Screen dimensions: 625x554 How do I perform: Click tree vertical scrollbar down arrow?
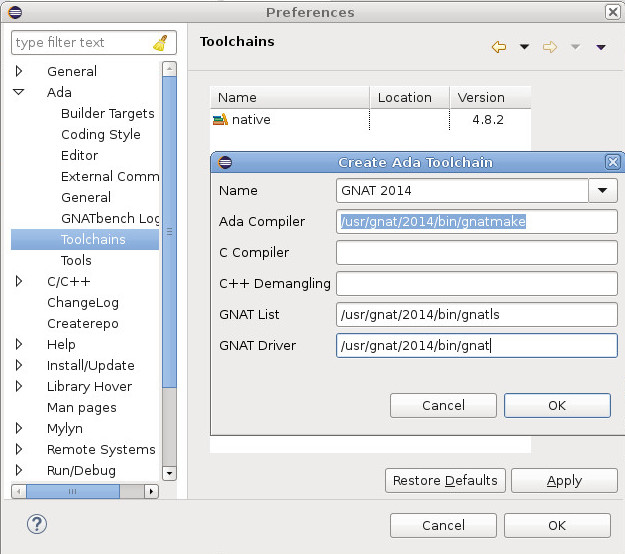point(169,473)
